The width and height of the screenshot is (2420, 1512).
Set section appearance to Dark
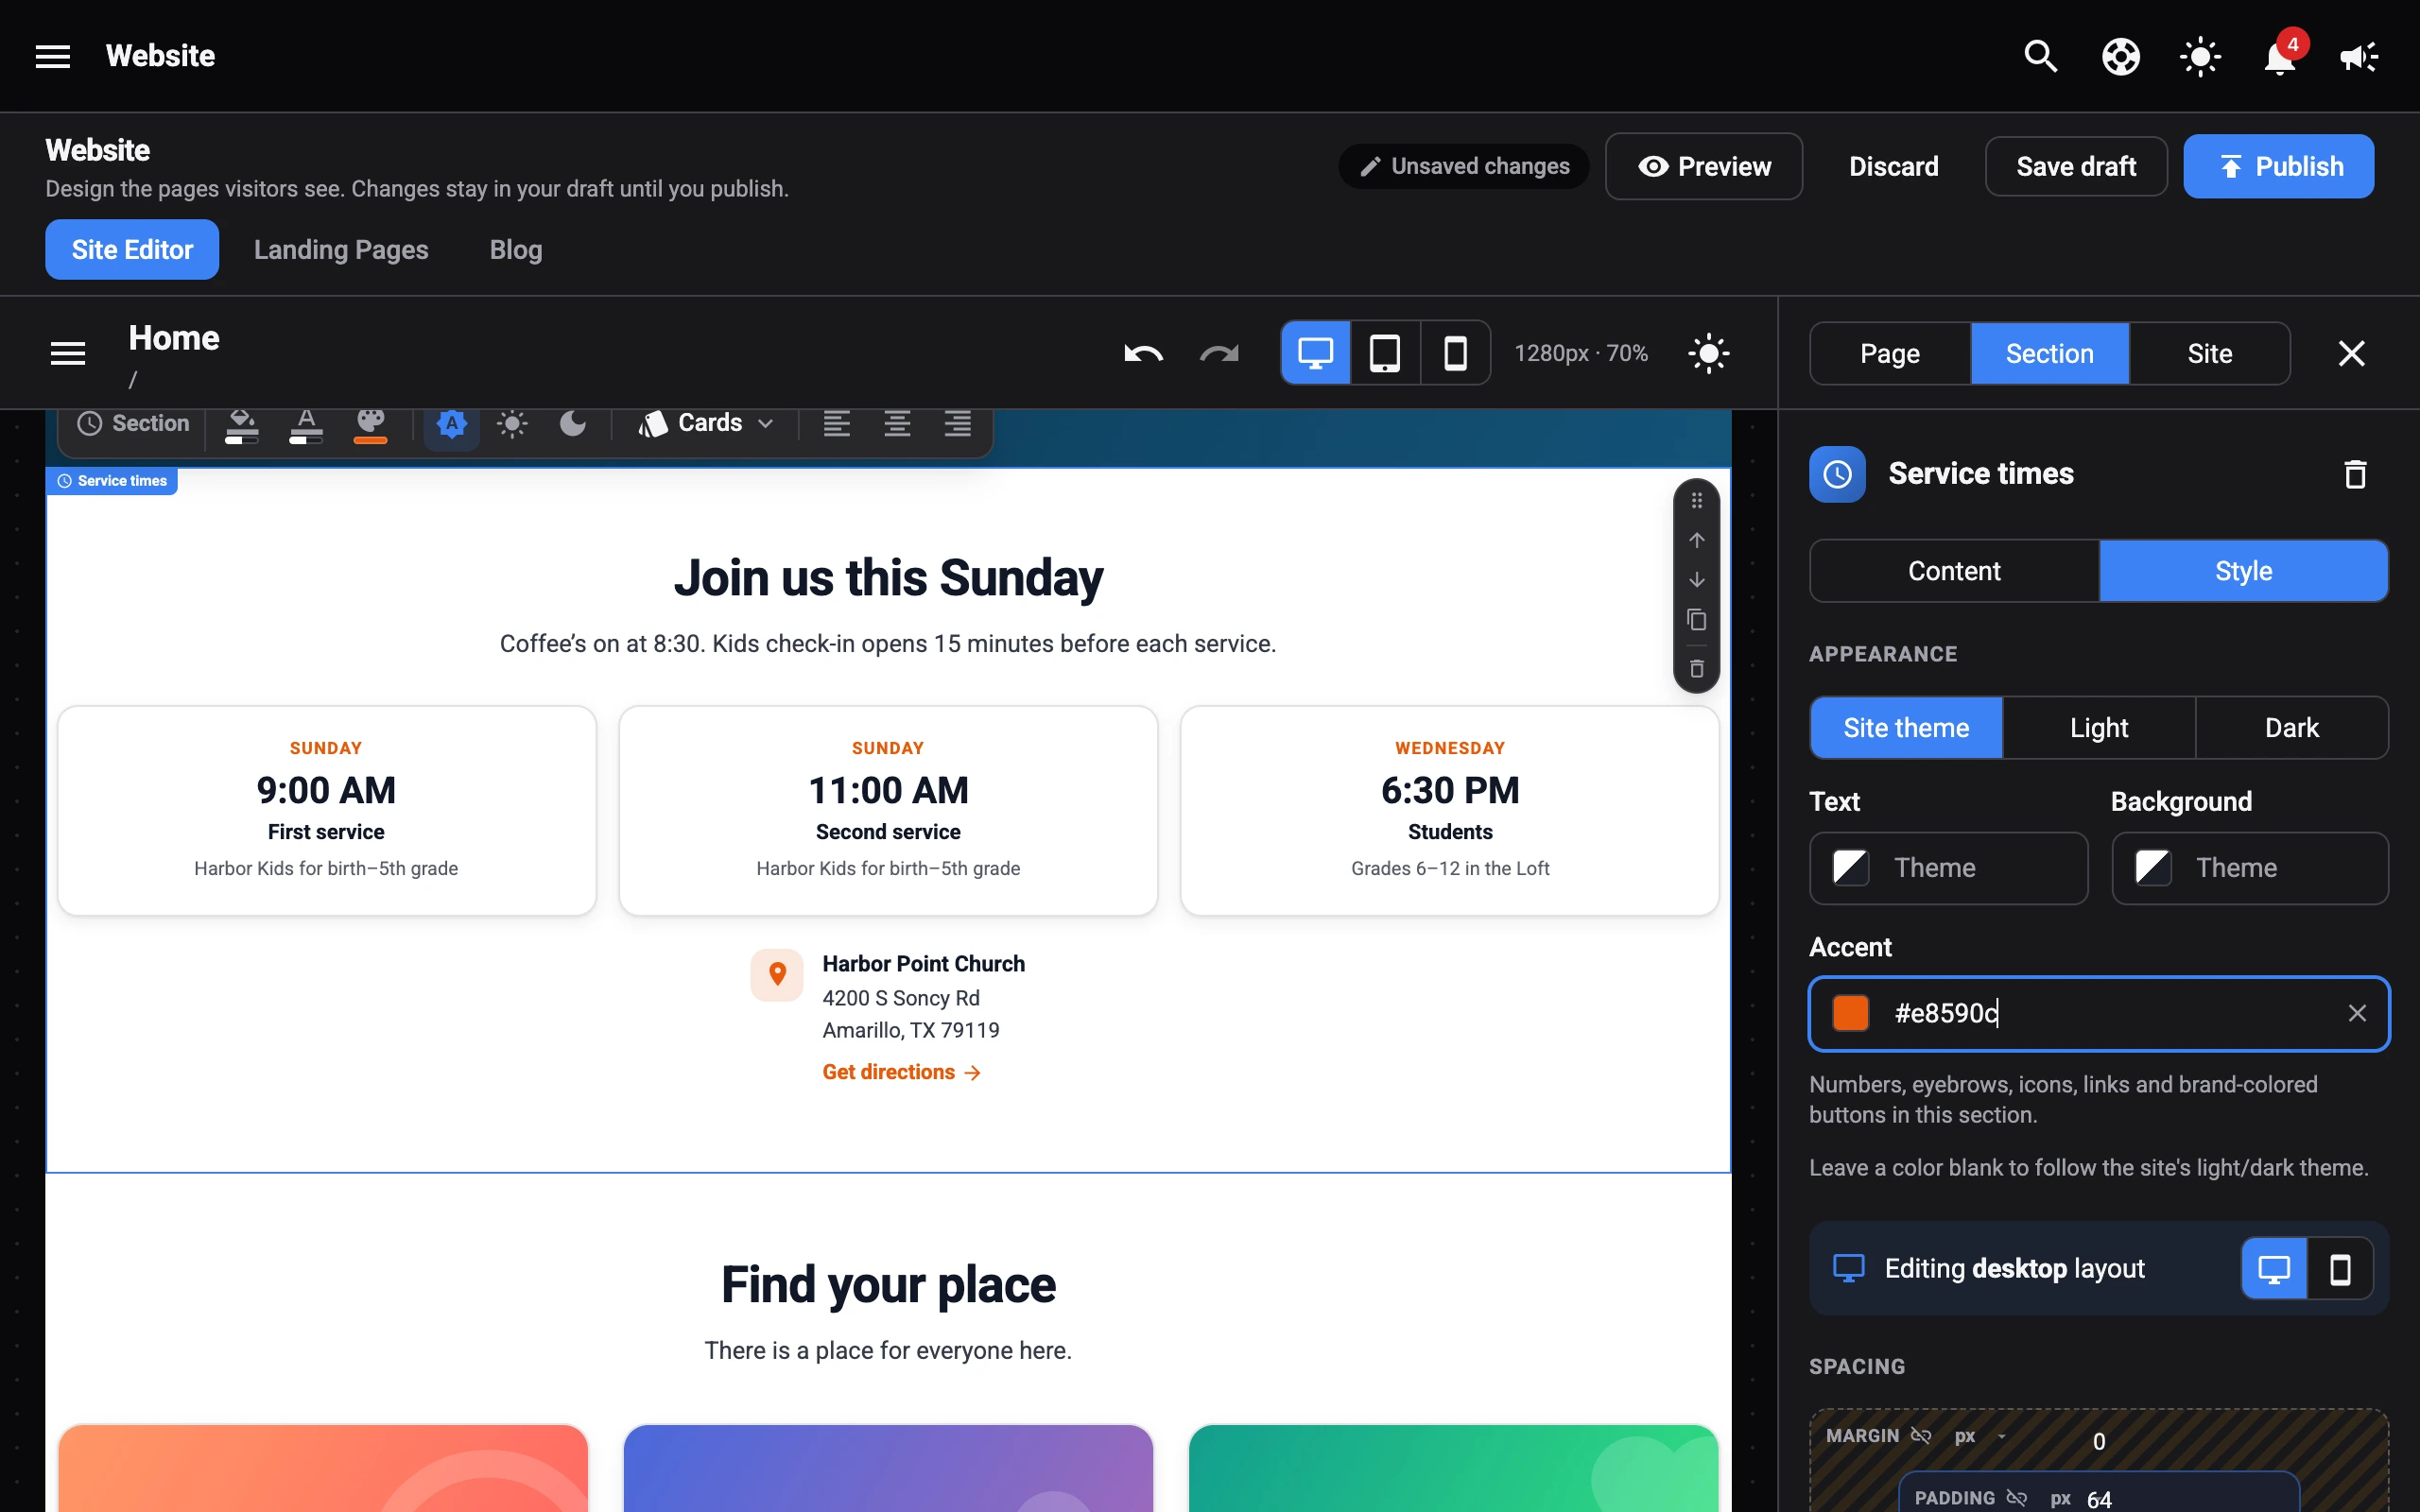click(2291, 728)
